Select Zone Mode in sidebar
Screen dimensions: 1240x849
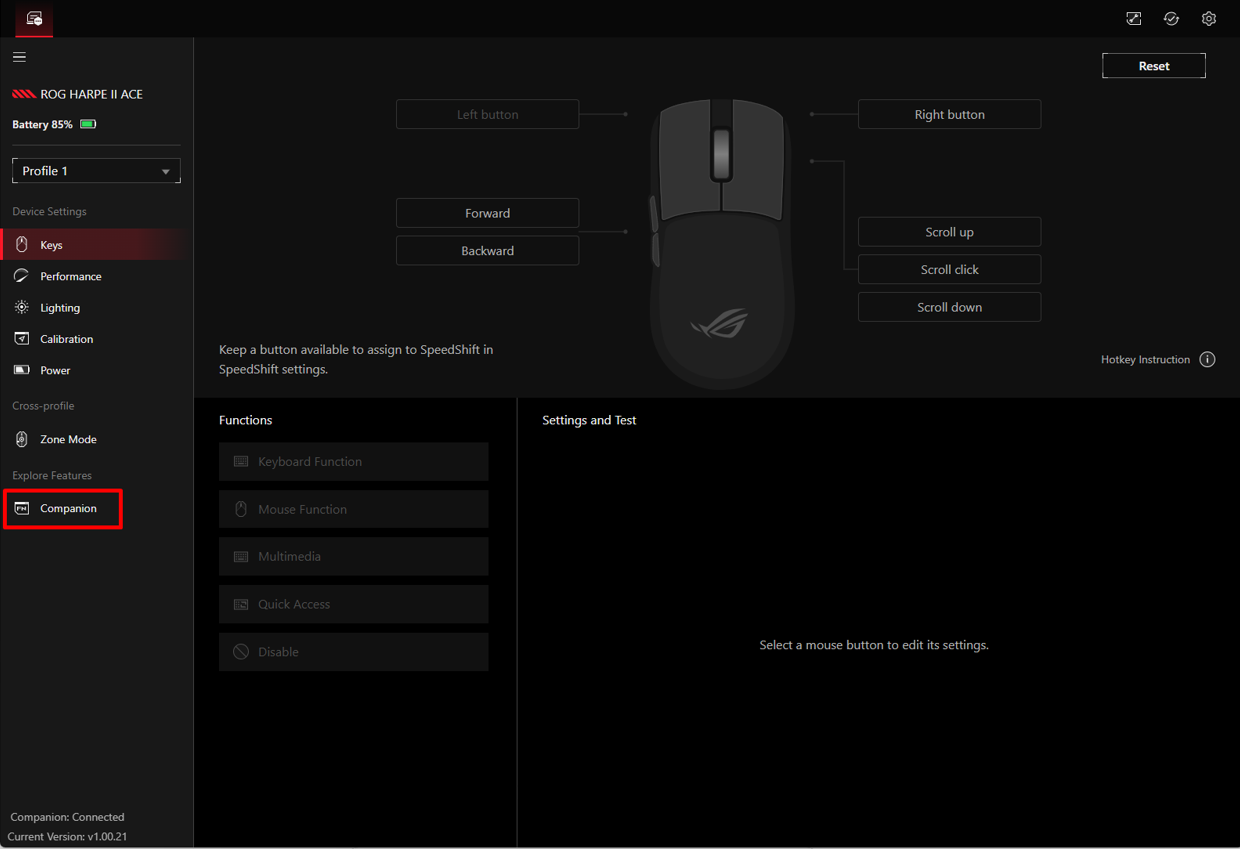[x=96, y=439]
